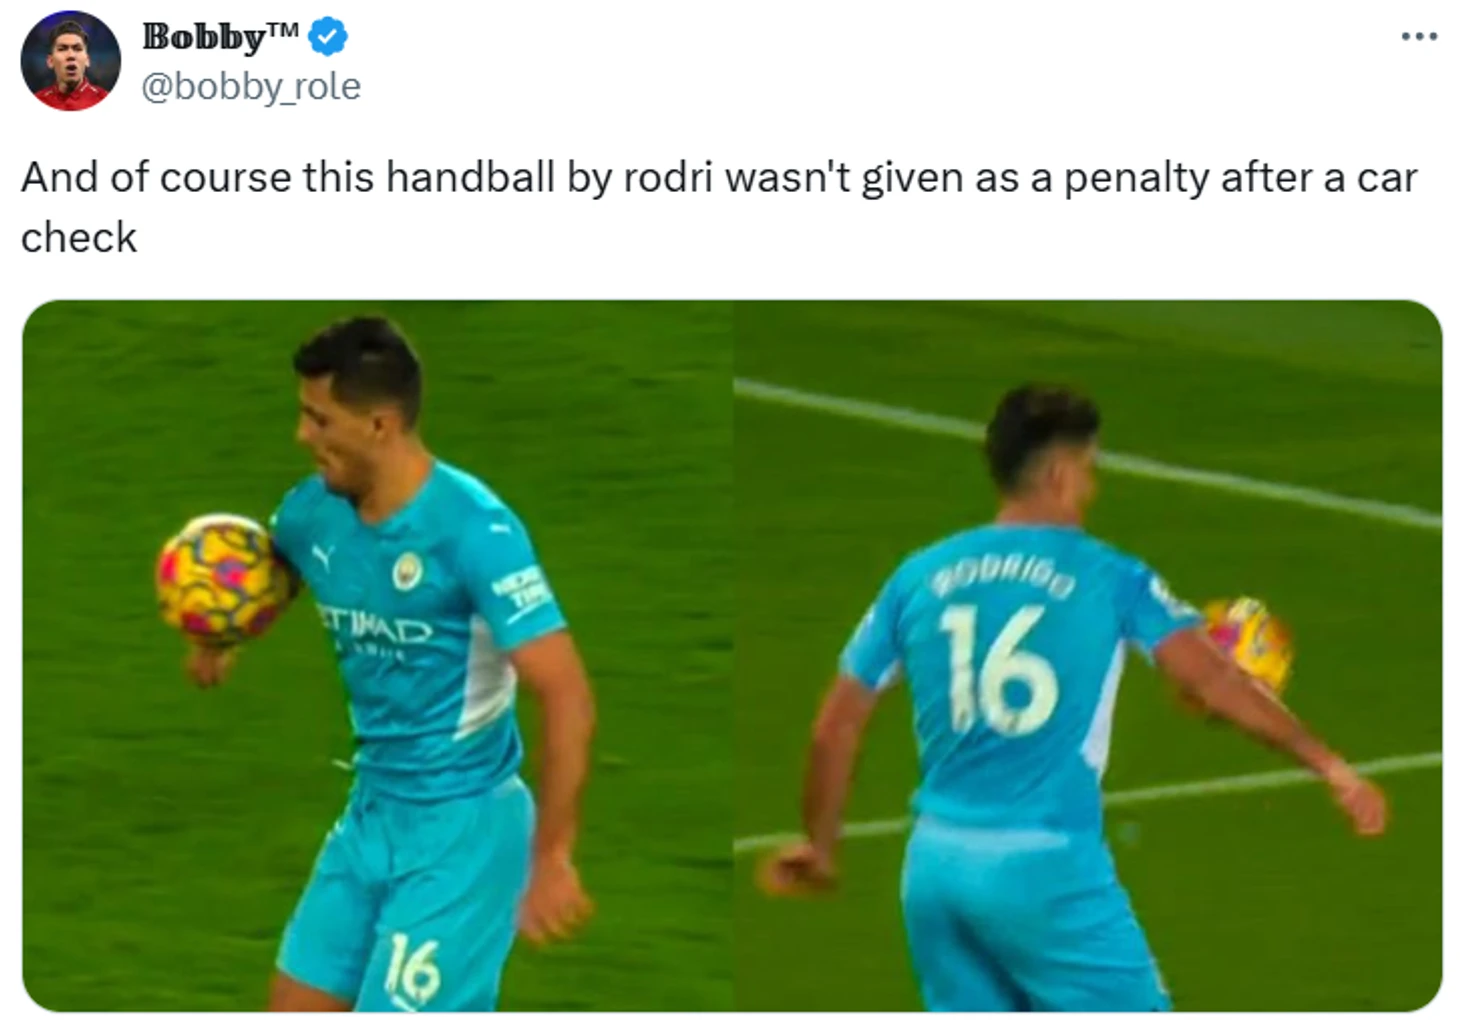Select the yellow ball in the left photo
This screenshot has height=1020, width=1460.
223,578
